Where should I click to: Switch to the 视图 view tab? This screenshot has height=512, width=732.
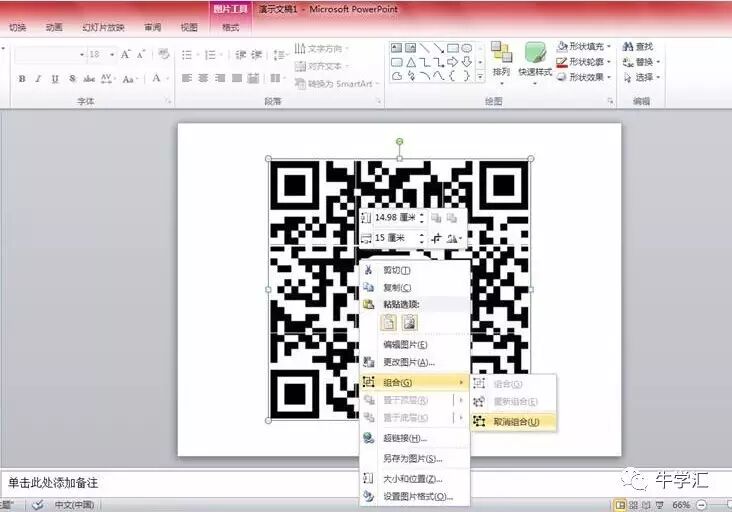(x=189, y=27)
